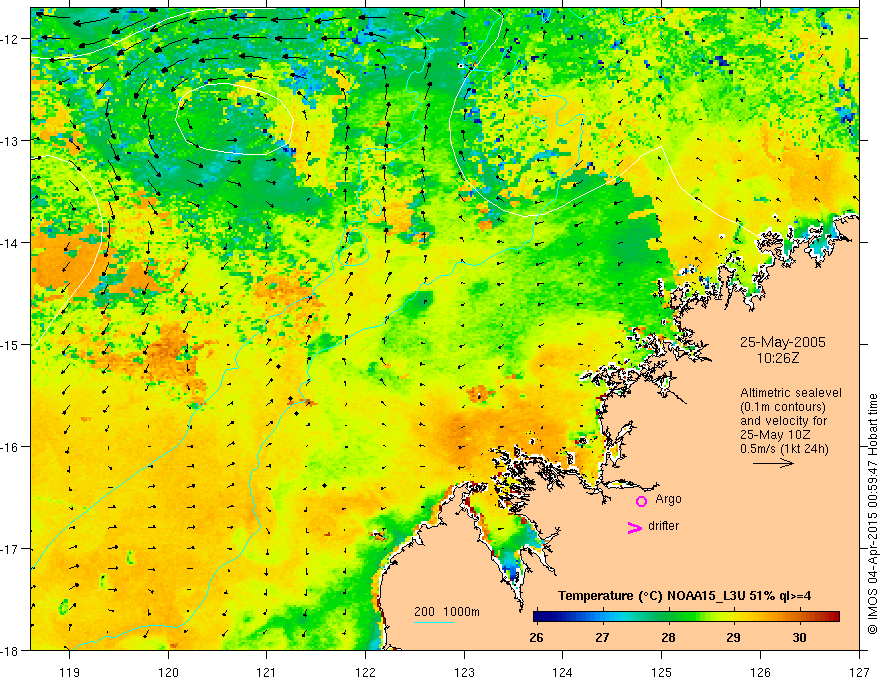This screenshot has width=880, height=680.
Task: Click the magenta drifter arrow symbol
Action: click(635, 528)
